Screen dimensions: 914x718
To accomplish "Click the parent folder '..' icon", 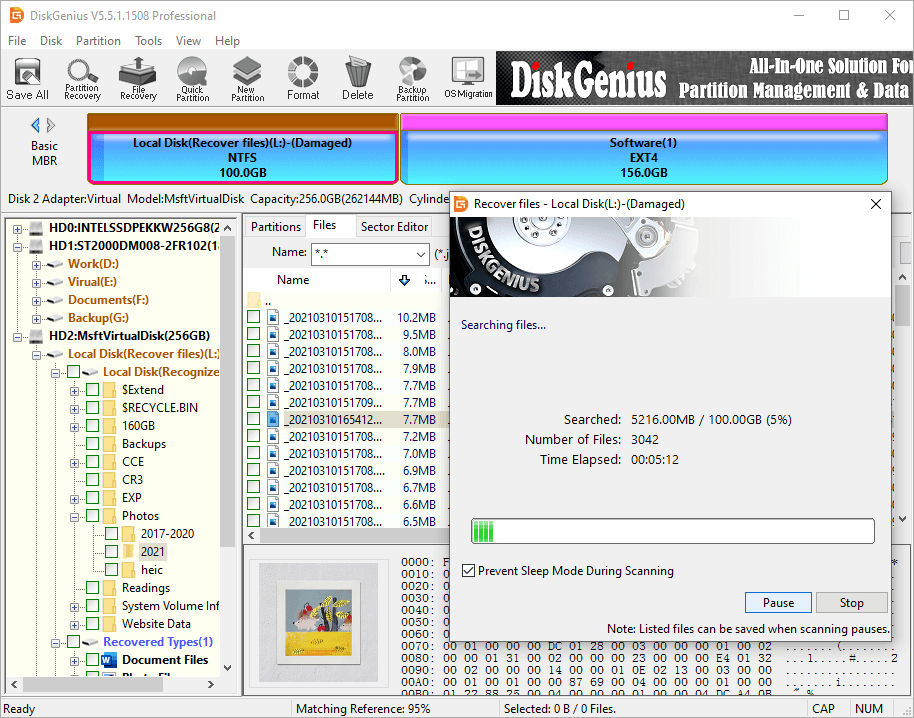I will pos(254,301).
